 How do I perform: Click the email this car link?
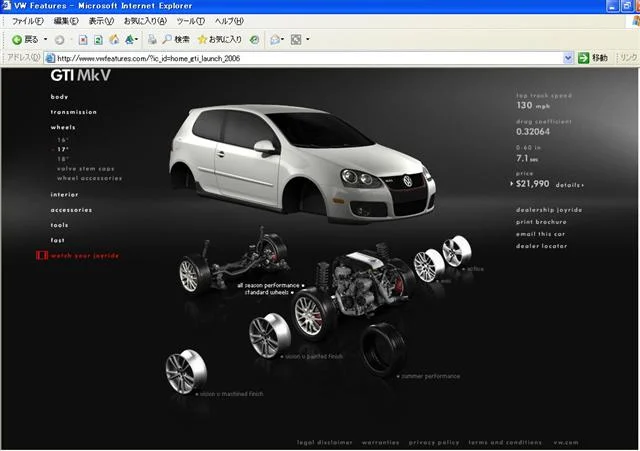pyautogui.click(x=540, y=234)
